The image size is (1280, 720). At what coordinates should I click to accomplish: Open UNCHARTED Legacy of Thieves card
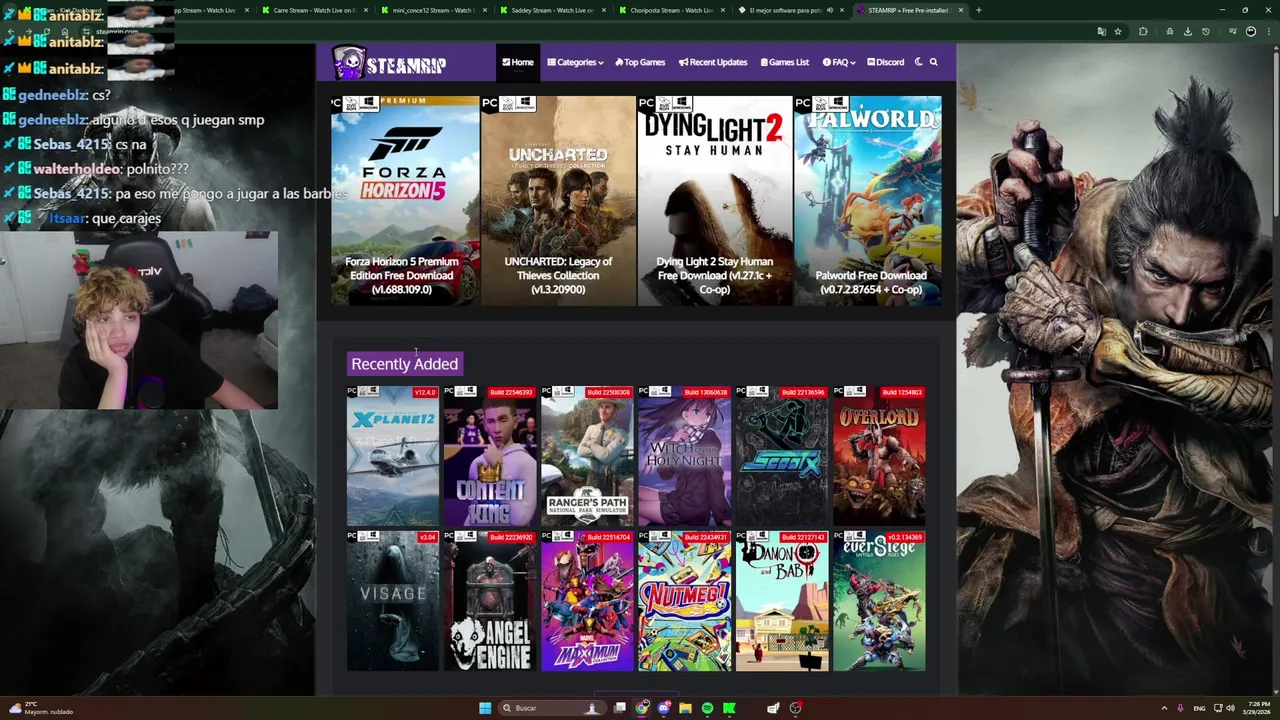coord(558,200)
